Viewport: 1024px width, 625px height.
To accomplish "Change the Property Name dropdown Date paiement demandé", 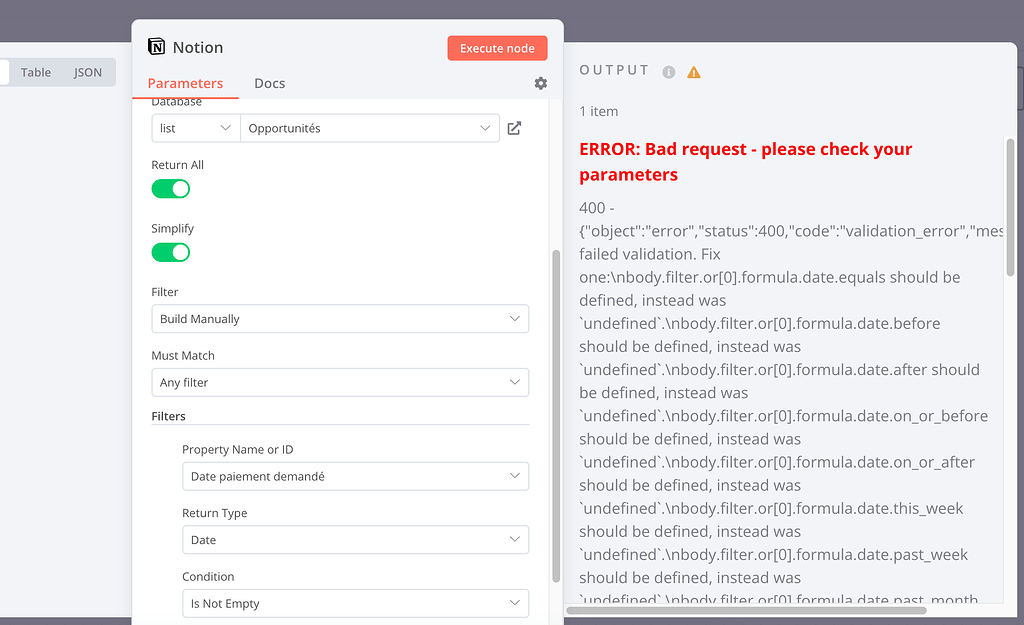I will click(x=355, y=476).
